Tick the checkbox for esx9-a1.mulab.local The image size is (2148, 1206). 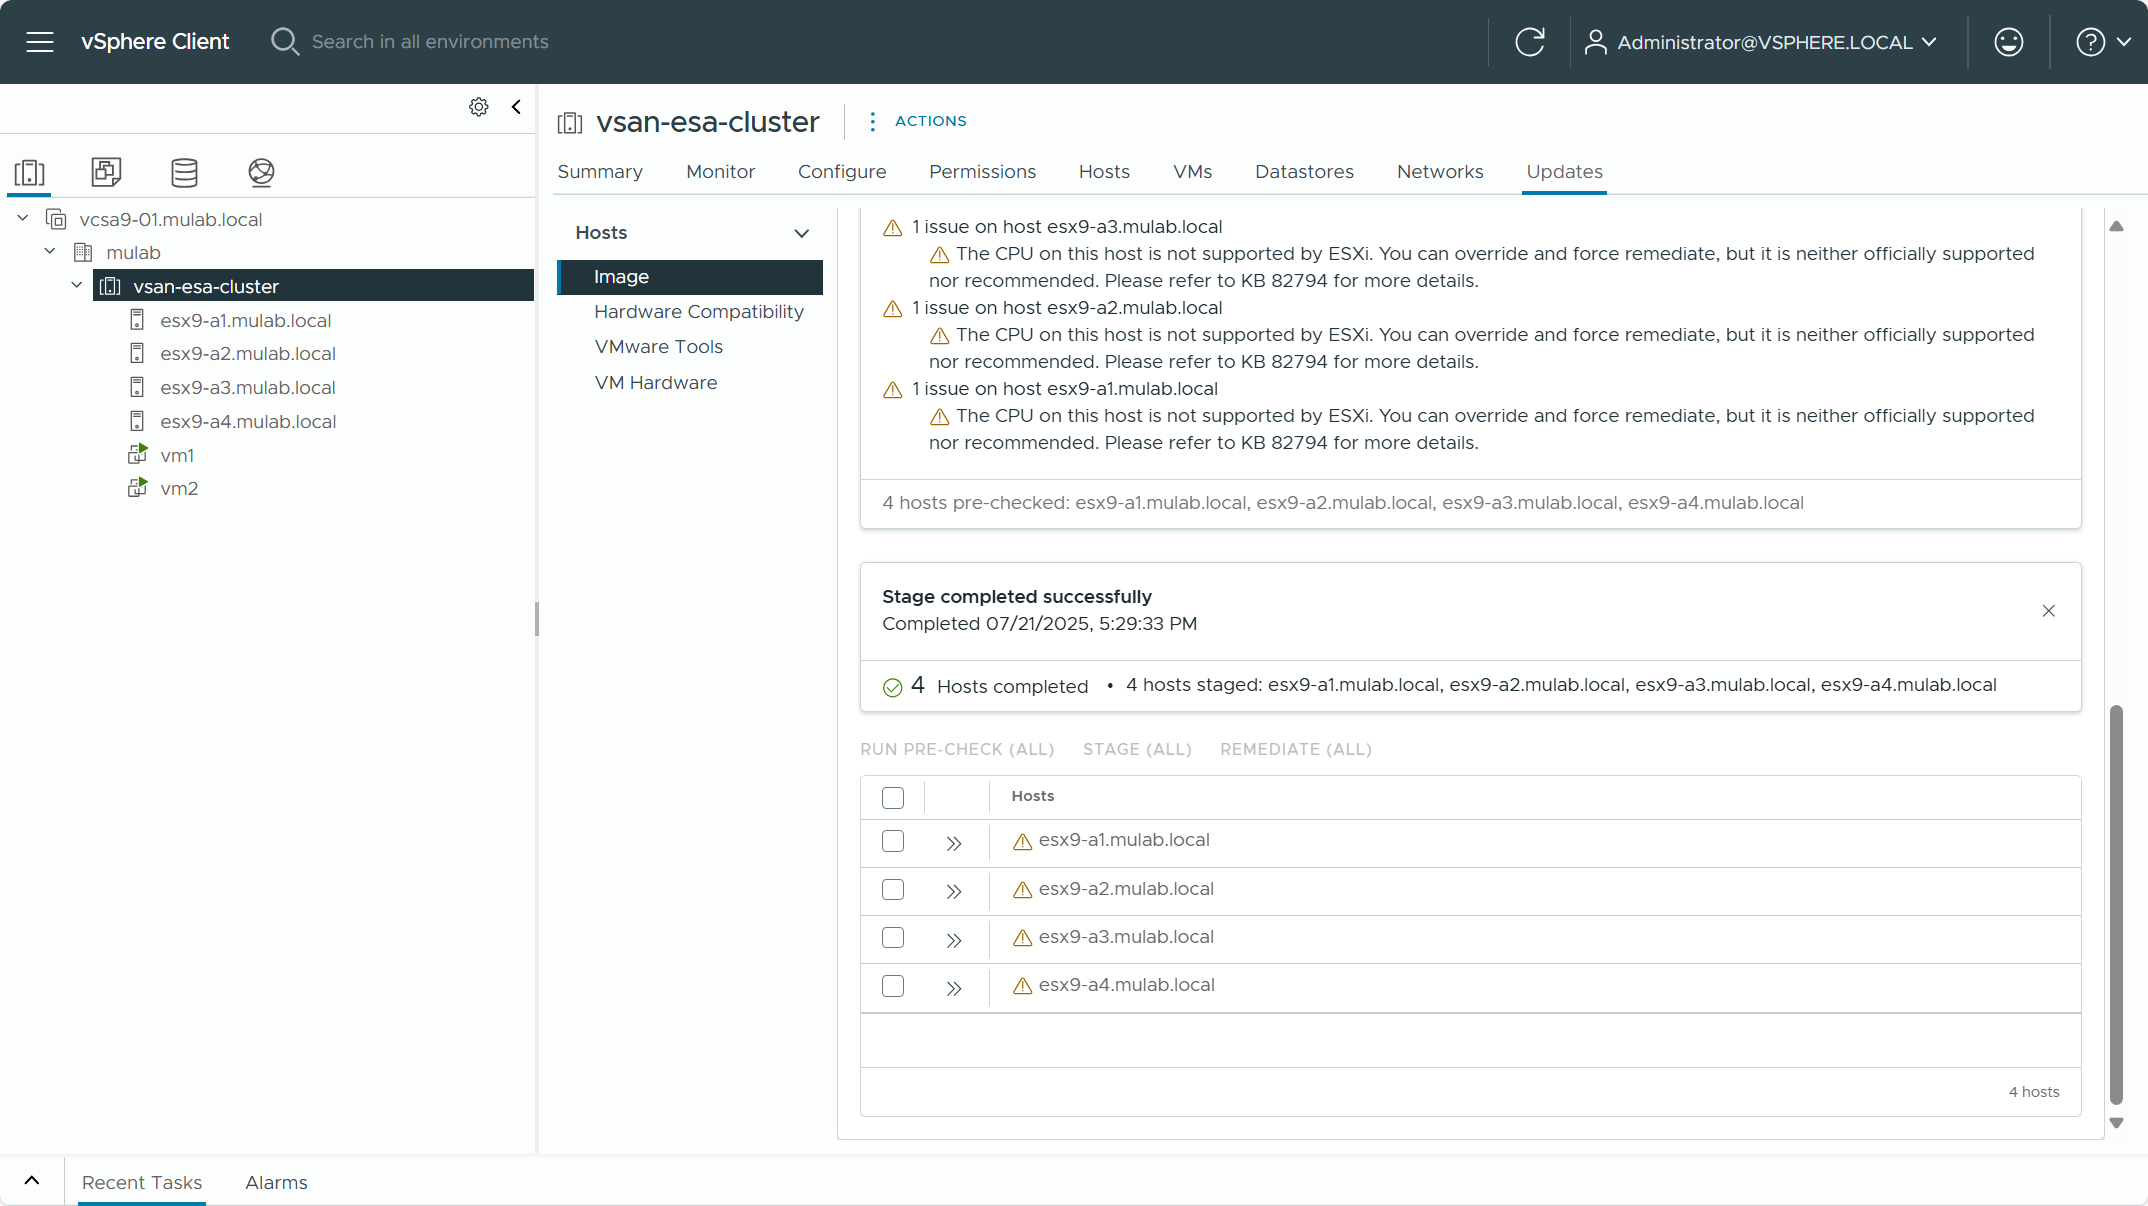893,841
